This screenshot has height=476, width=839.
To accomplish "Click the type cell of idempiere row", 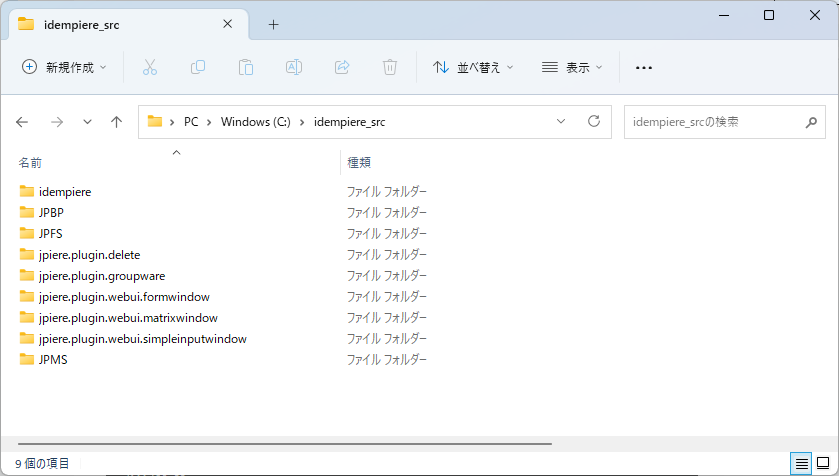I will tap(387, 191).
